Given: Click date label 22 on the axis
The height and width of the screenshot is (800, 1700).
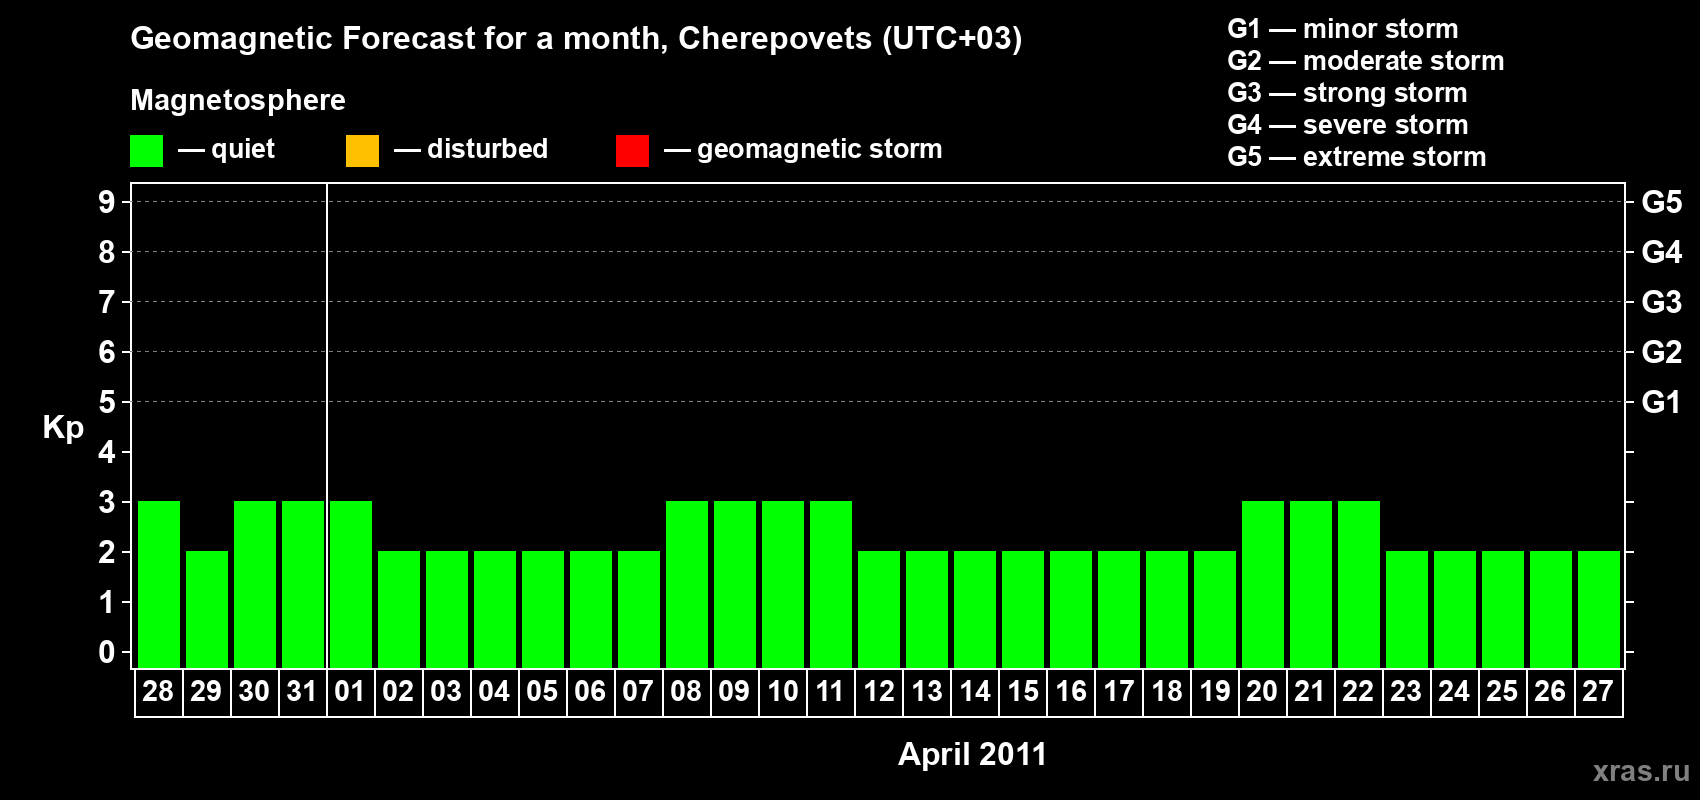Looking at the screenshot, I should point(1358,692).
